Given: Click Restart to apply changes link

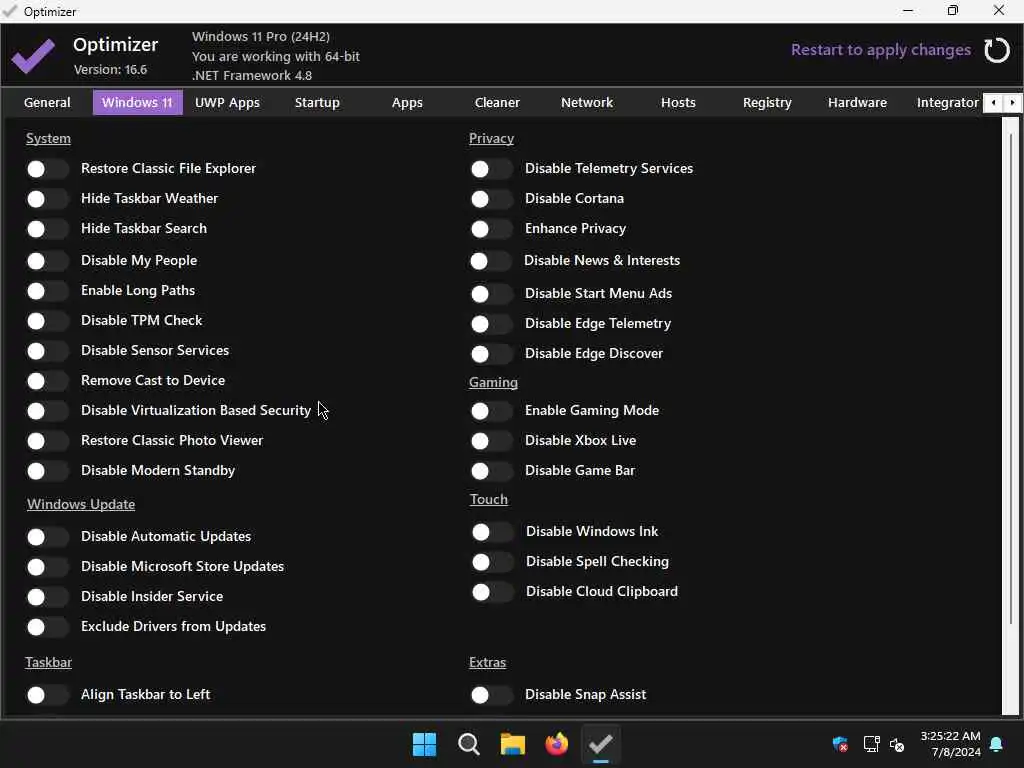Looking at the screenshot, I should (880, 50).
